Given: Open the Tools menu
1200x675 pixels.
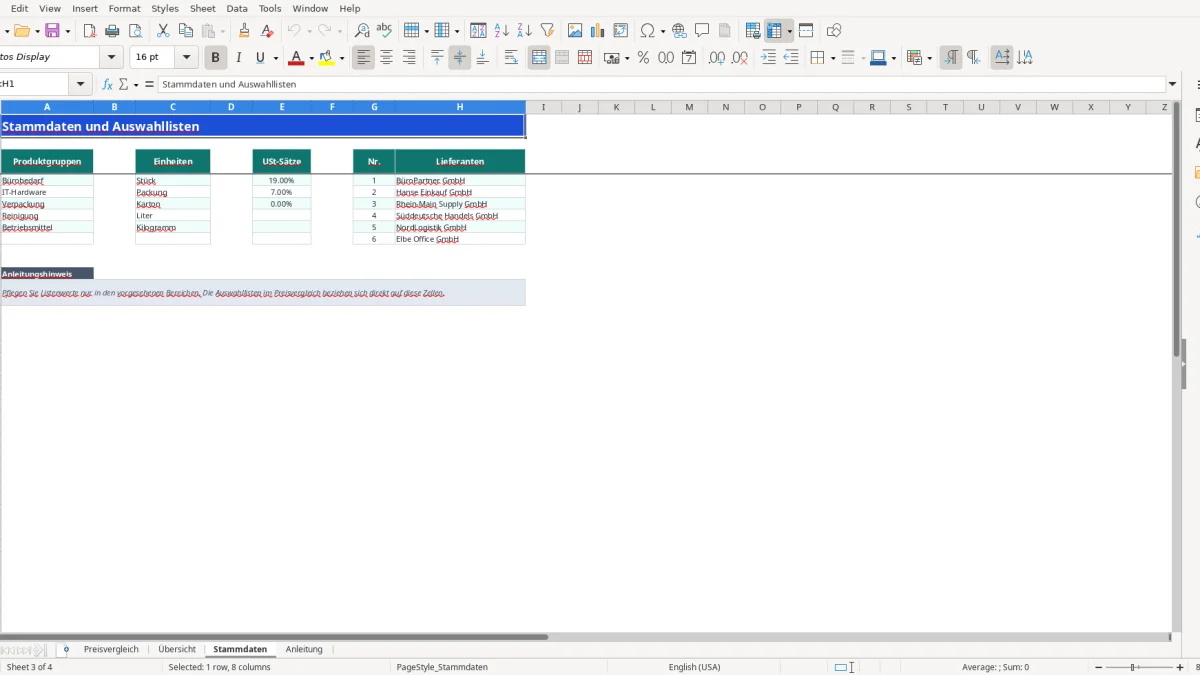Looking at the screenshot, I should click(270, 8).
